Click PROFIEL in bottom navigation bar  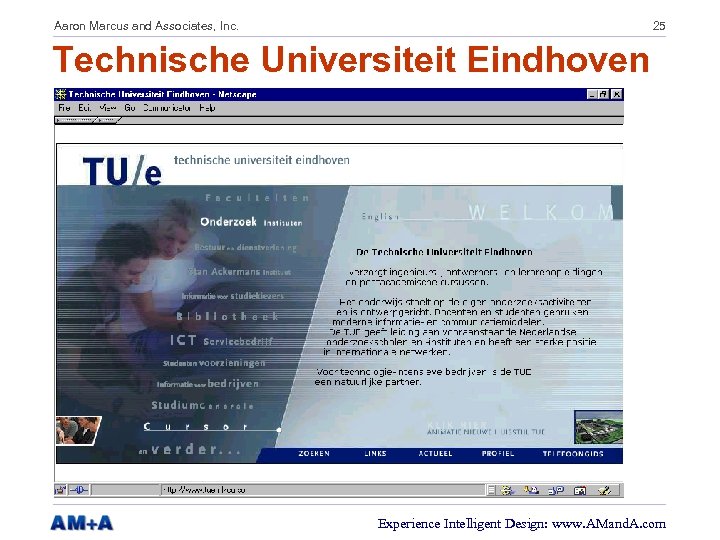click(498, 454)
